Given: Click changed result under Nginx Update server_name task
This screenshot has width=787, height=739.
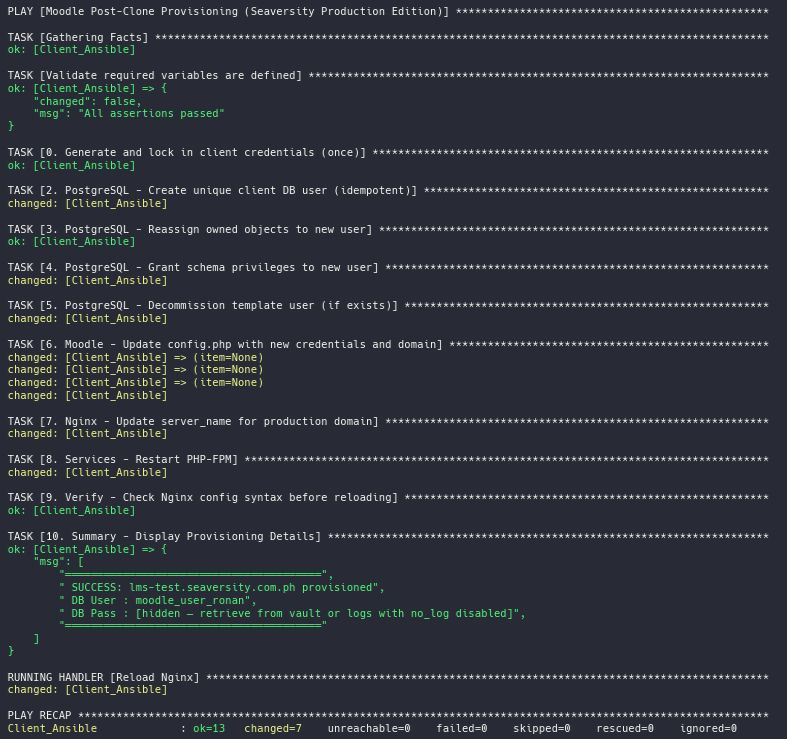Looking at the screenshot, I should 87,433.
